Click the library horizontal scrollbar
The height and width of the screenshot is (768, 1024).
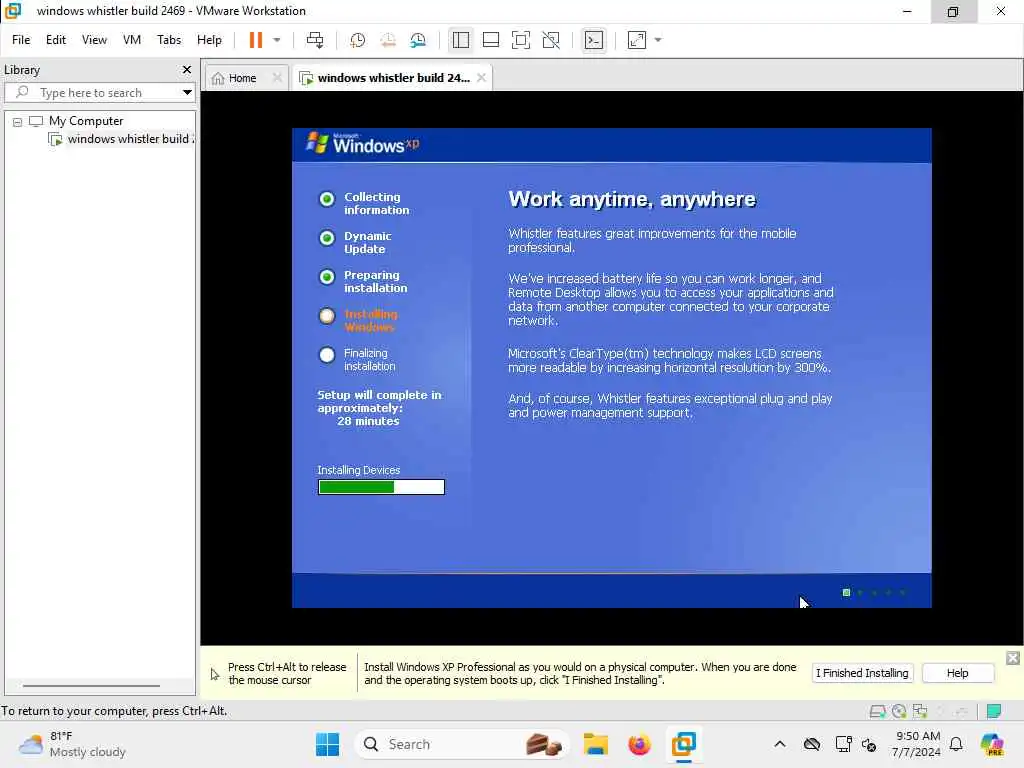click(x=91, y=686)
